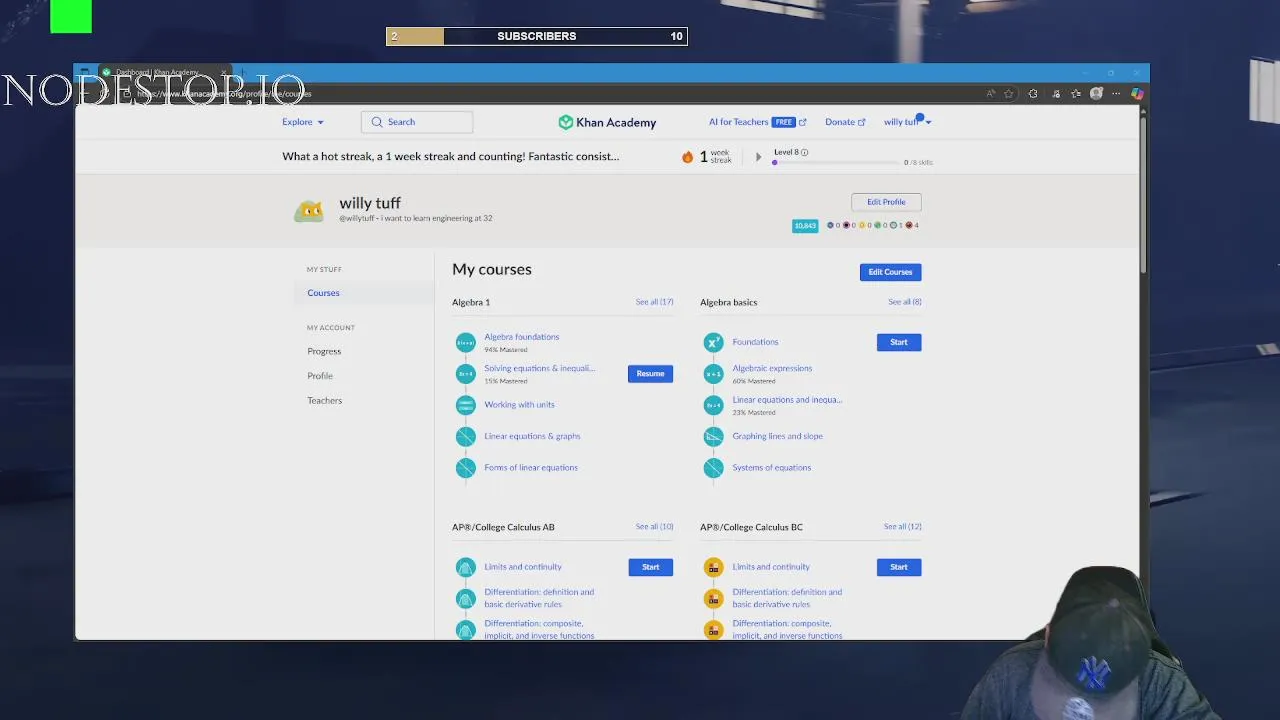The width and height of the screenshot is (1280, 720).
Task: Open Profile in the sidebar
Action: pyautogui.click(x=320, y=376)
